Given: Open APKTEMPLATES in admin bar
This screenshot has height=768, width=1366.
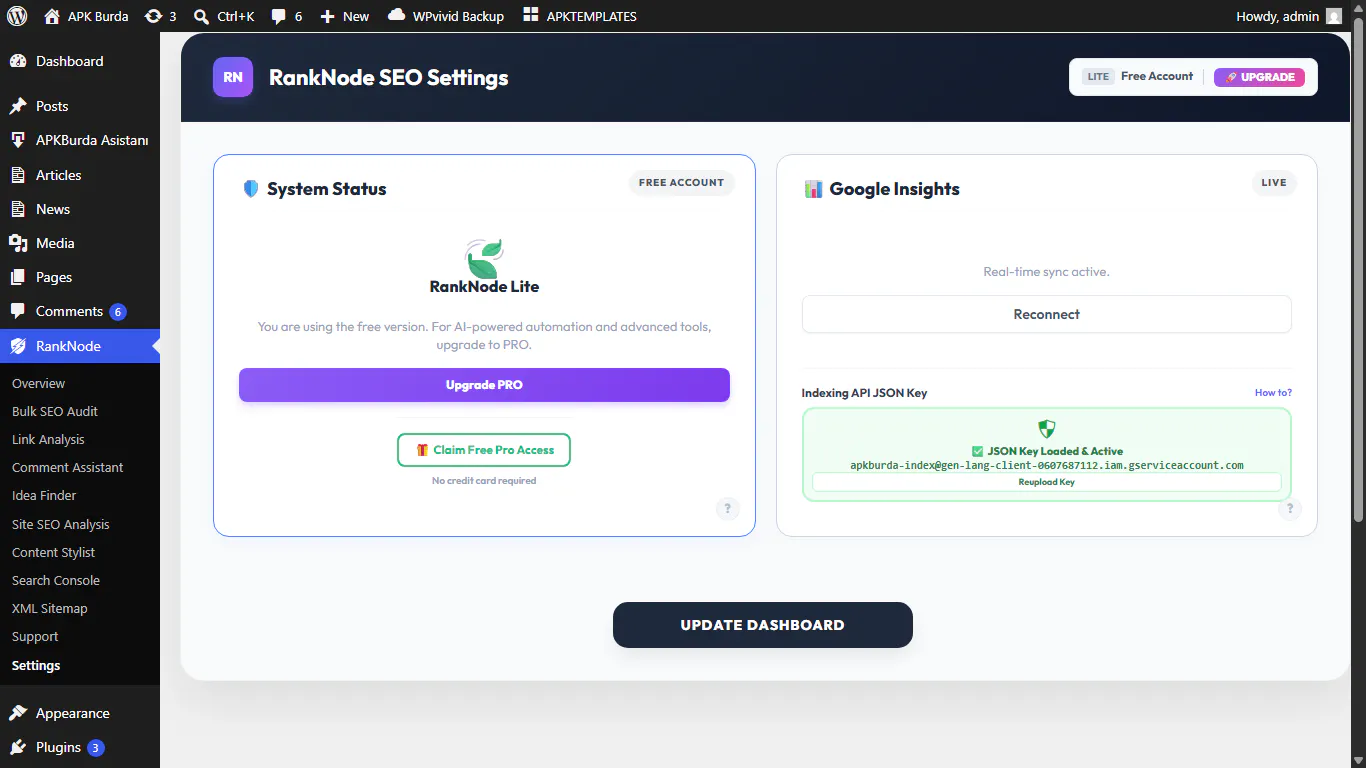Looking at the screenshot, I should (579, 16).
